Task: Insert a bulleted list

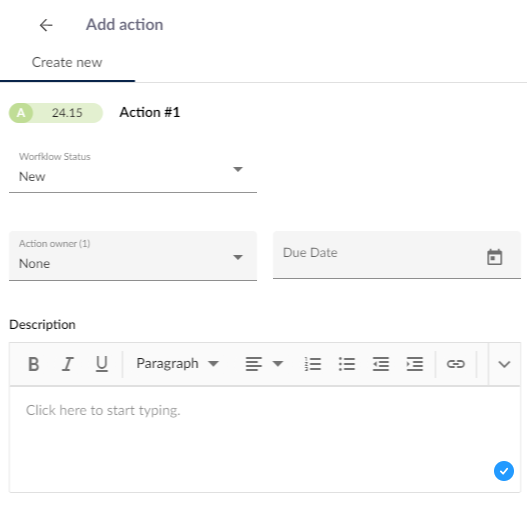Action: point(347,364)
